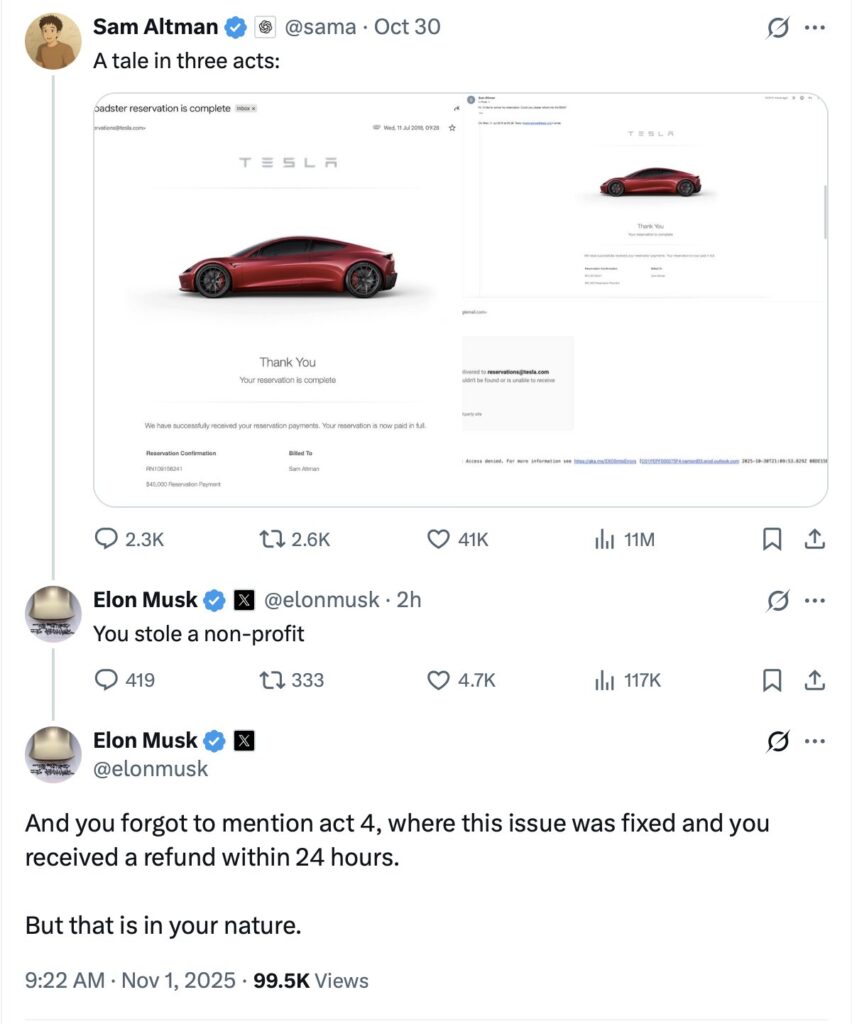Bookmark "You stole a non-profit" tweet

click(772, 680)
